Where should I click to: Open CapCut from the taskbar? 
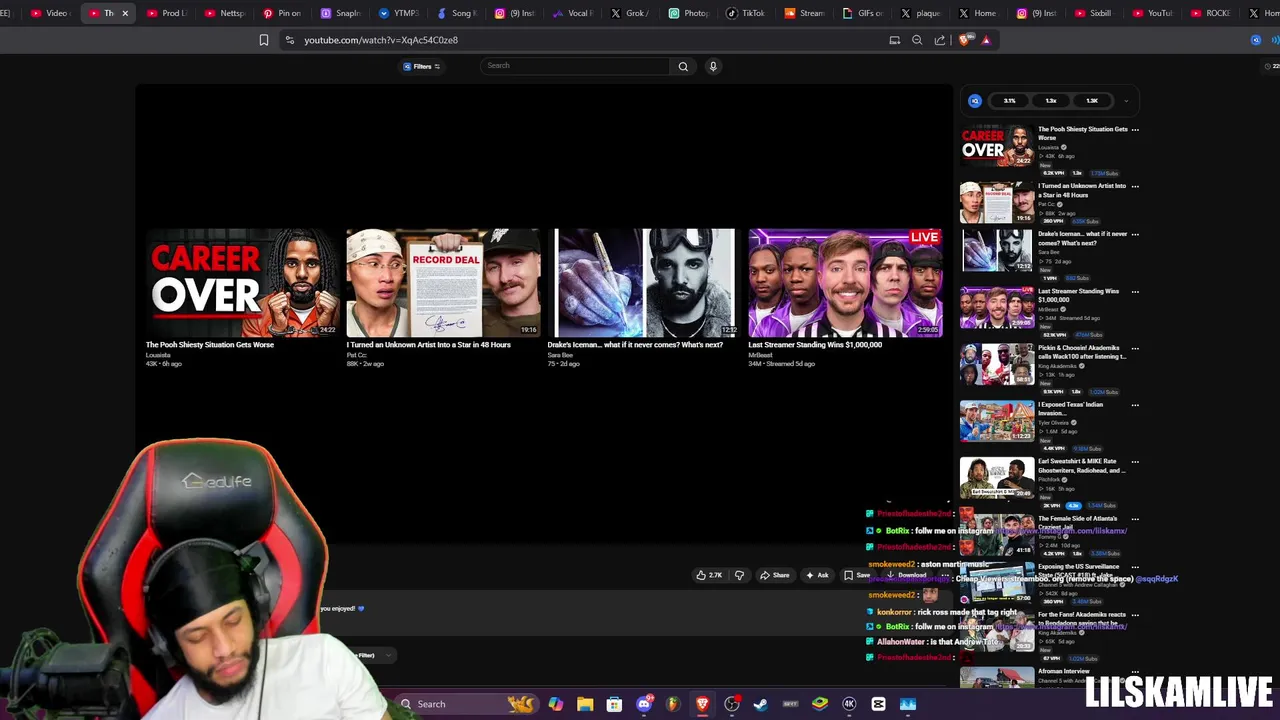pos(878,704)
